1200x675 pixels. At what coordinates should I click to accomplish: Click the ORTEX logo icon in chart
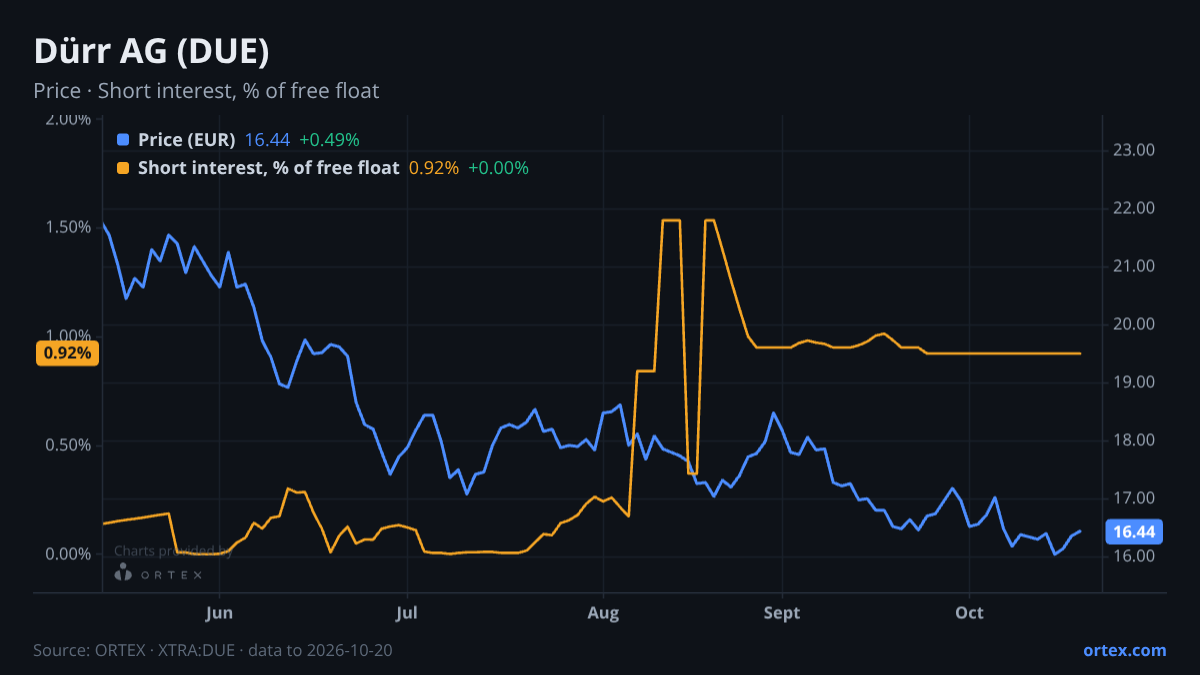tap(124, 573)
